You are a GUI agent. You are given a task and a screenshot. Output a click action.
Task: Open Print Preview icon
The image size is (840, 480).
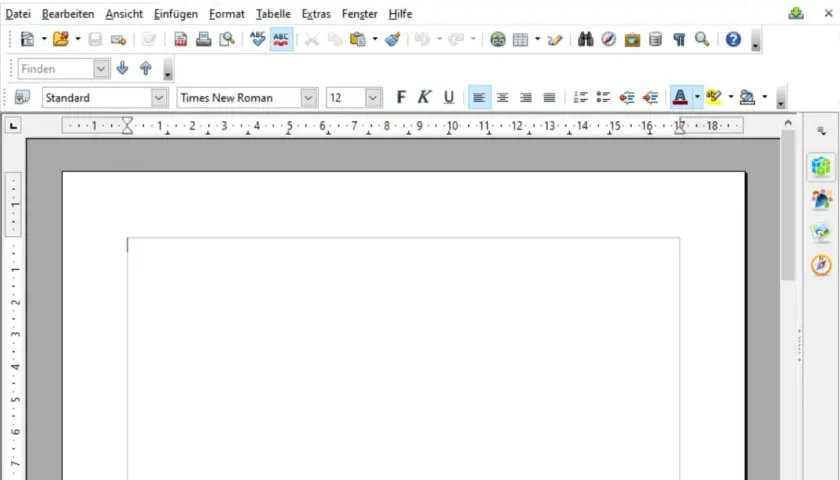tap(227, 39)
